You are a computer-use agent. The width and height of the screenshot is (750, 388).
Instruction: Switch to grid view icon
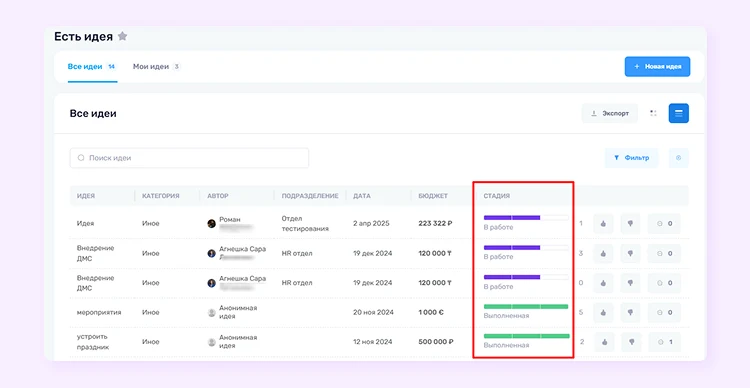(x=653, y=113)
